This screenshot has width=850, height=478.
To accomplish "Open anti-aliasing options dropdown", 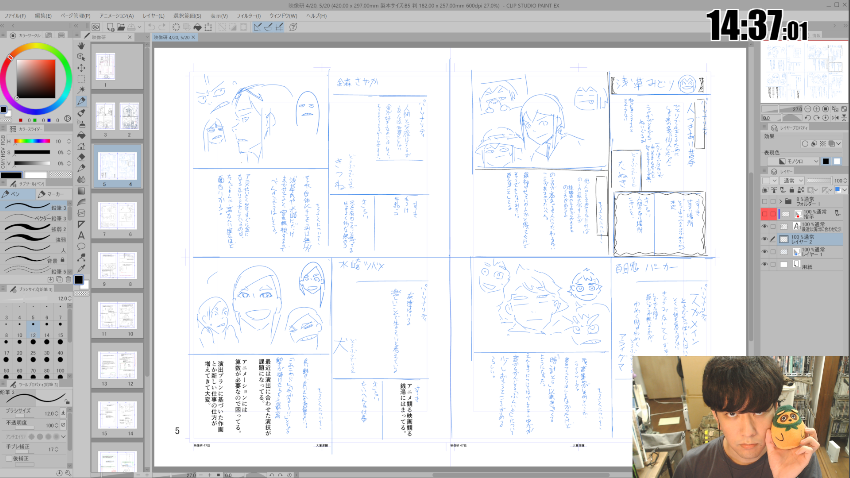I will (64, 436).
